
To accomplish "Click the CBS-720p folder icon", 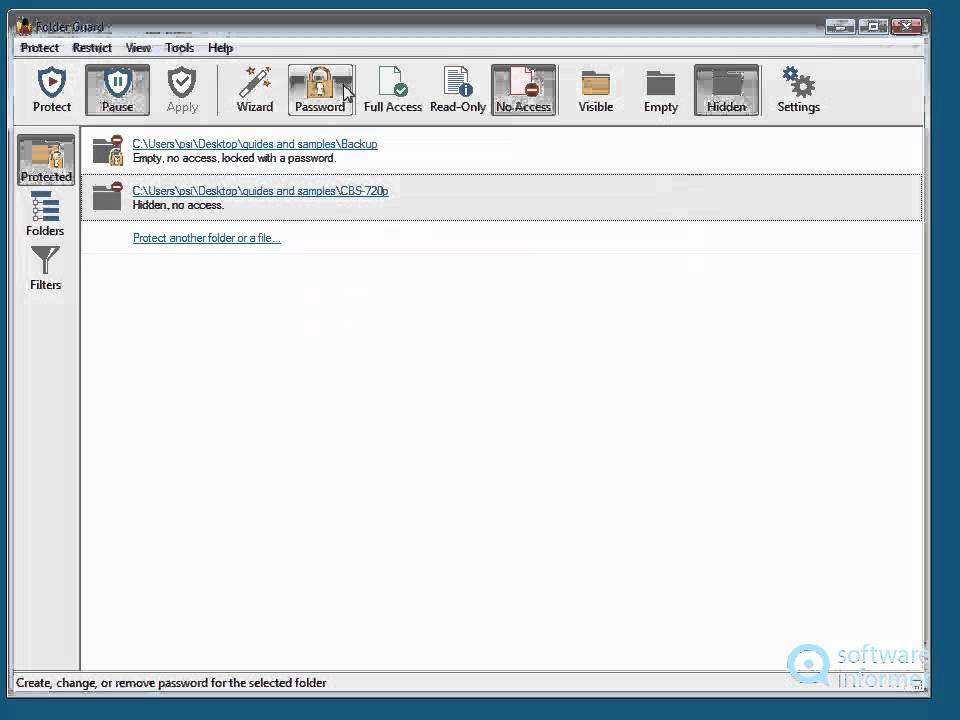I will 107,197.
